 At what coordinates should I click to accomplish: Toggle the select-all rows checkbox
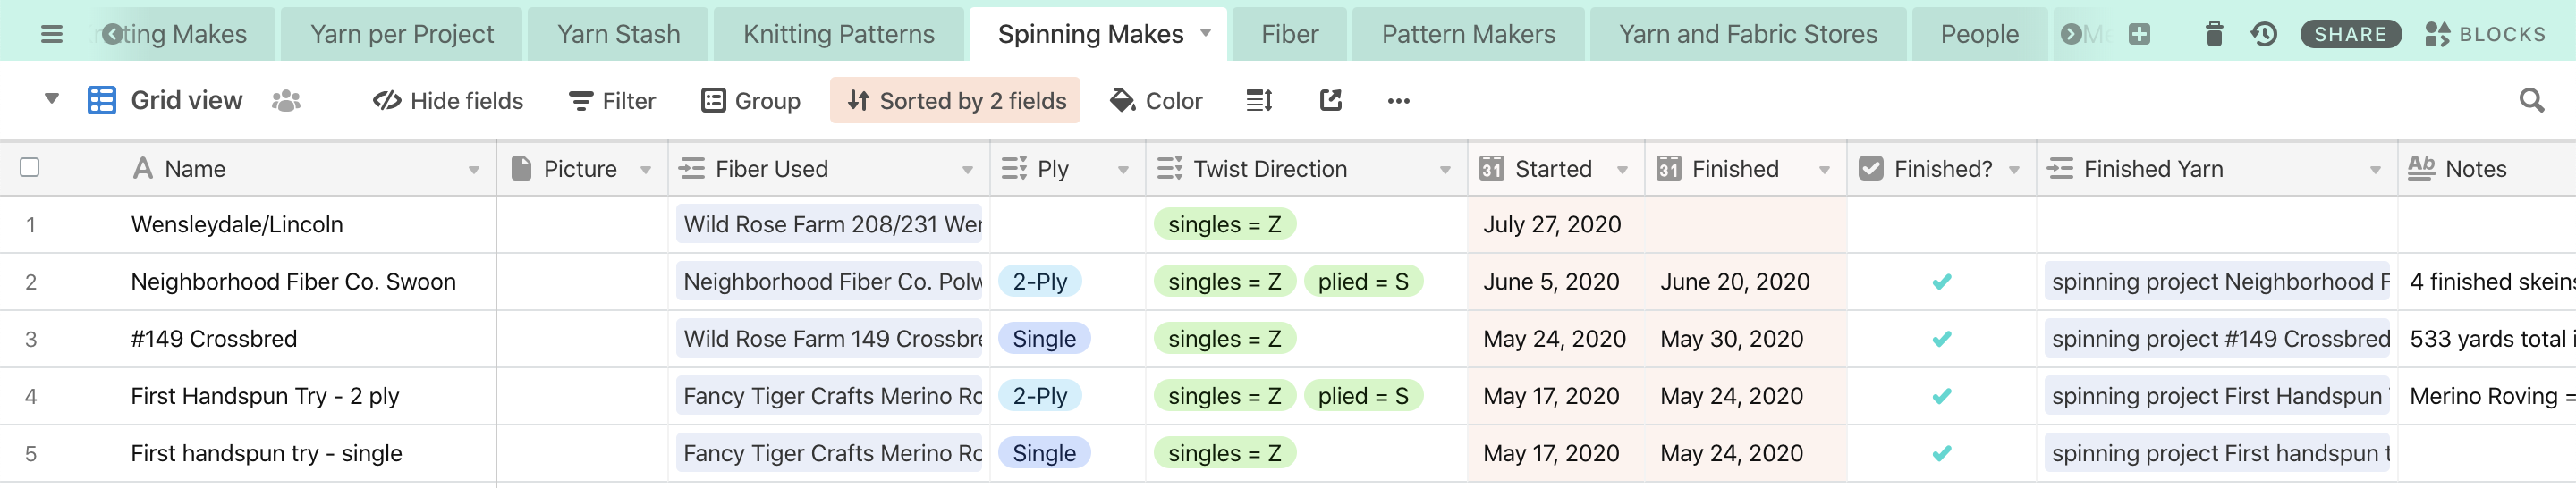pos(30,168)
